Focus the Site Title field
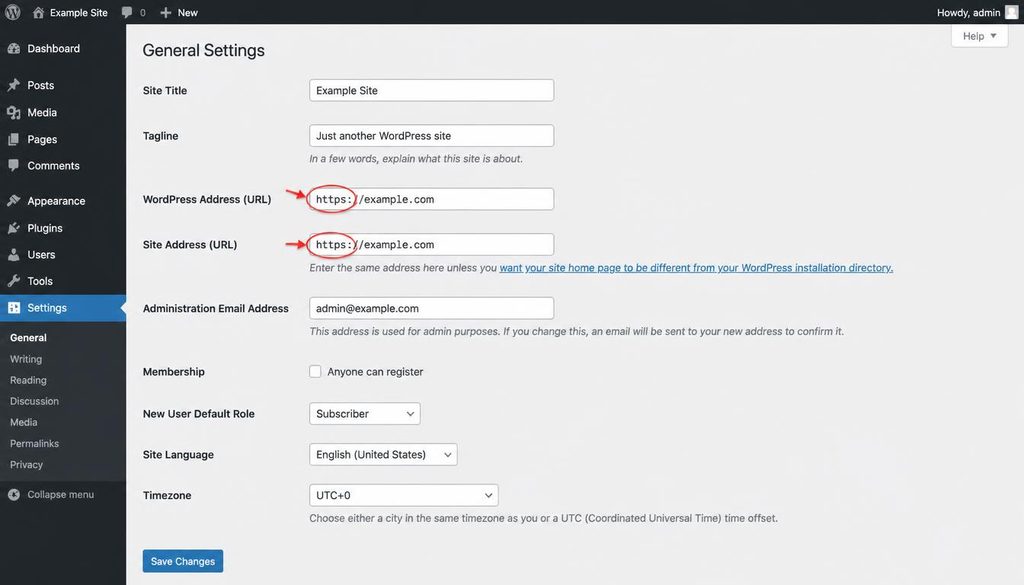 click(x=432, y=90)
